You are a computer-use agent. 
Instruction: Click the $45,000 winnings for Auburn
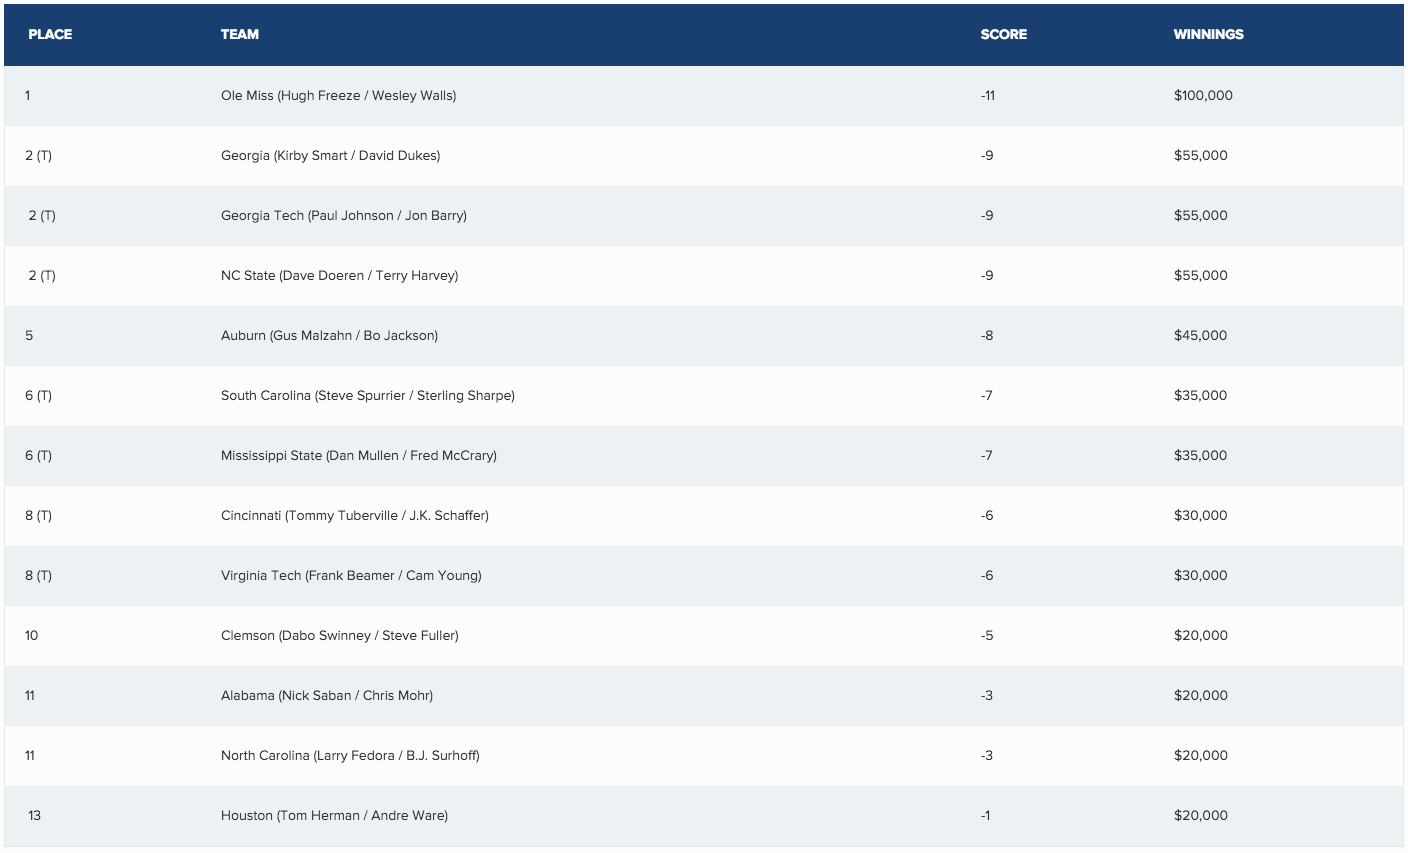click(1200, 336)
